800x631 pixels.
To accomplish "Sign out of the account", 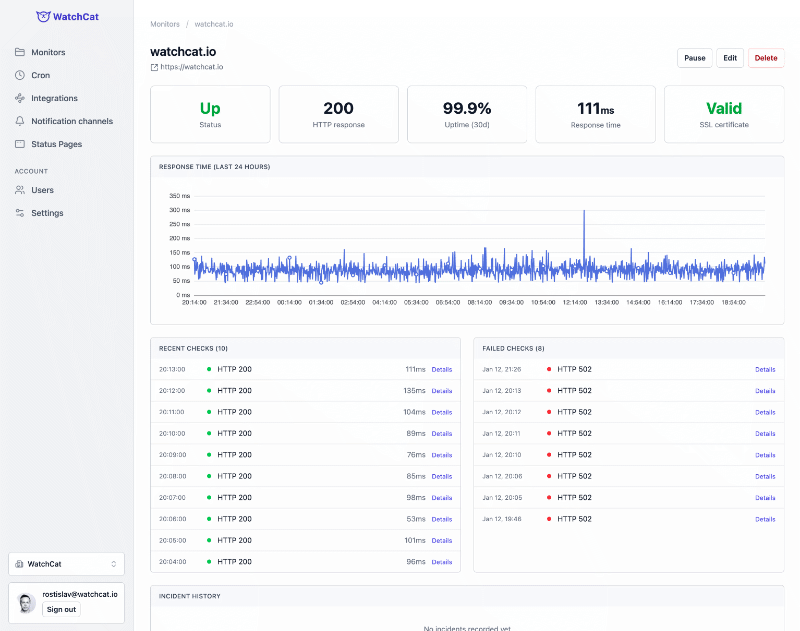I will pos(61,609).
